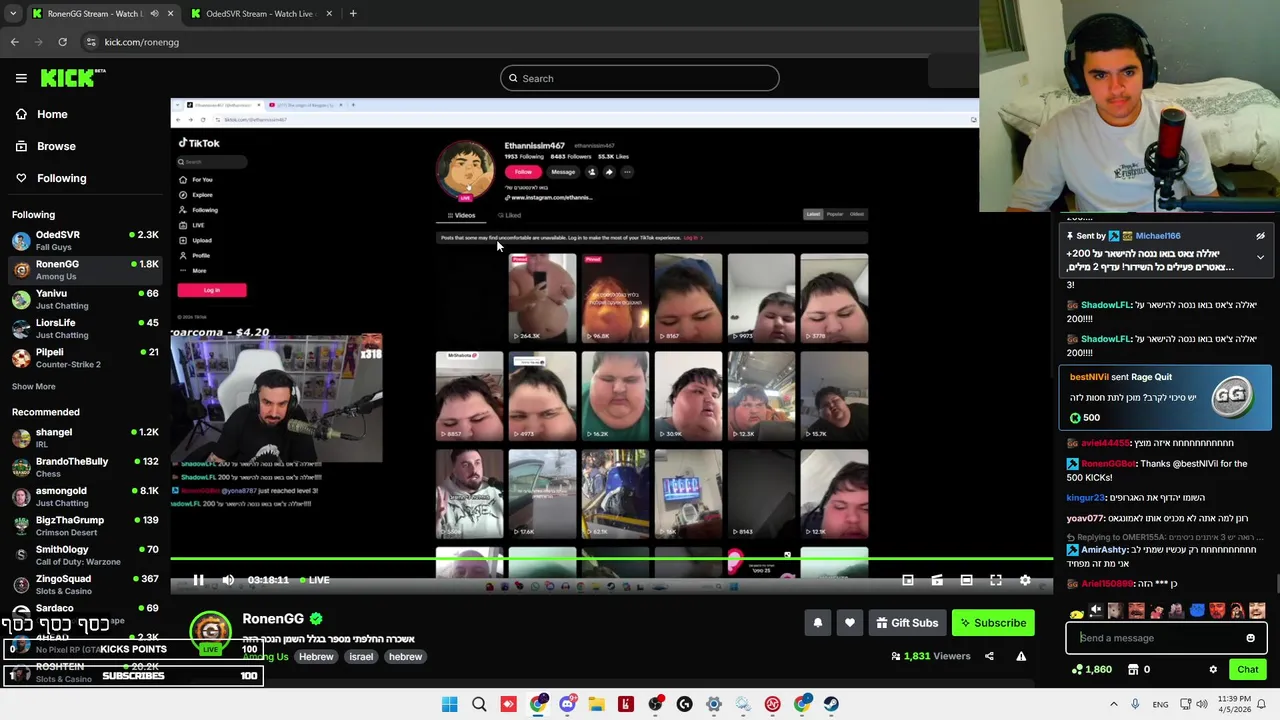
Task: Click the Among Us category link
Action: 265,656
